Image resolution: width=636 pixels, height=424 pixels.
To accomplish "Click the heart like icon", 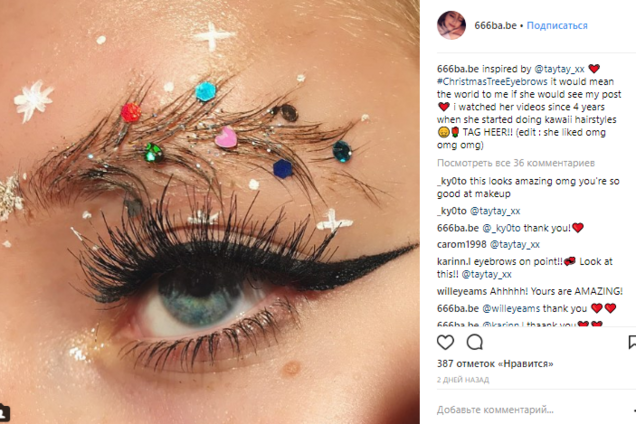I will point(445,342).
